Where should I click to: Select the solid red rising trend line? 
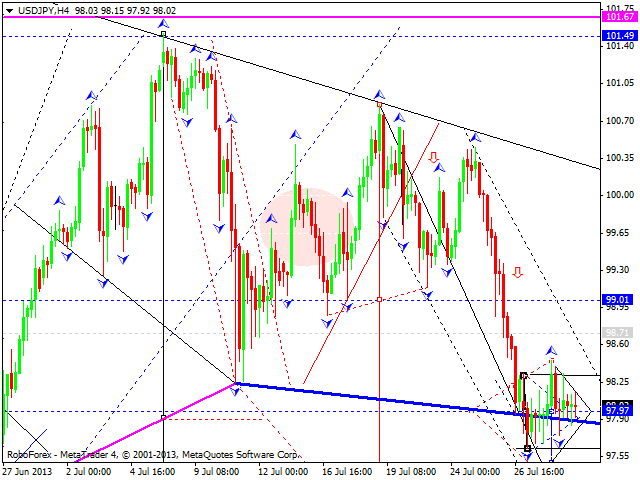click(x=371, y=253)
